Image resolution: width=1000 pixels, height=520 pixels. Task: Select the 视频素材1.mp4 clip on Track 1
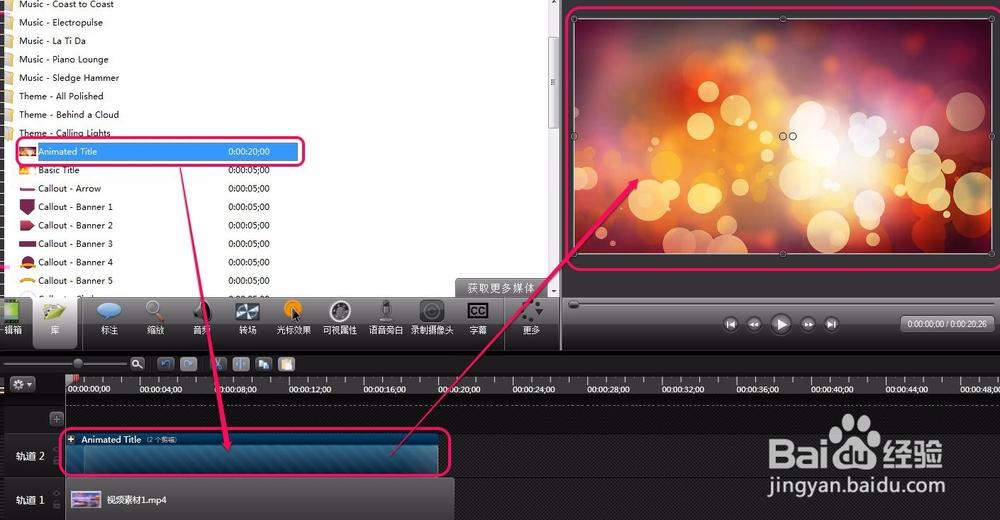click(260, 500)
